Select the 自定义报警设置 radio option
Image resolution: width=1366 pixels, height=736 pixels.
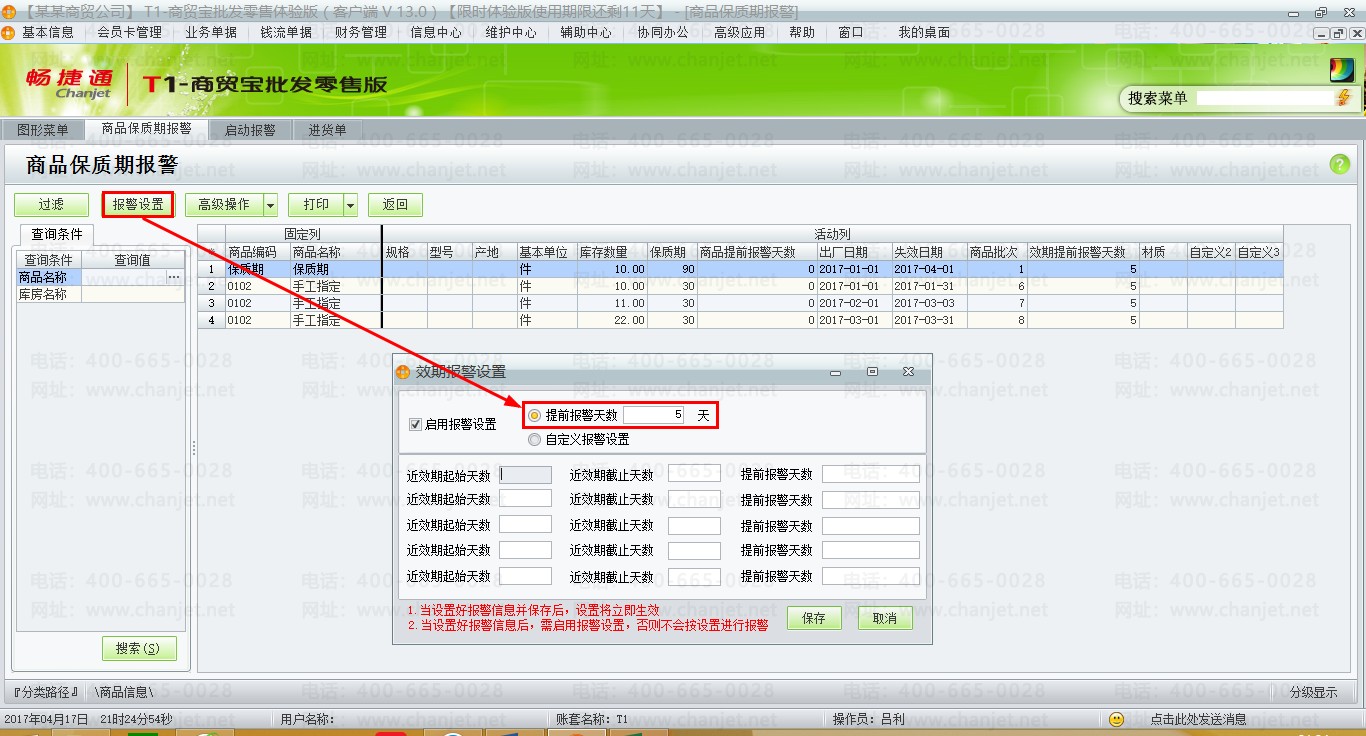(535, 439)
